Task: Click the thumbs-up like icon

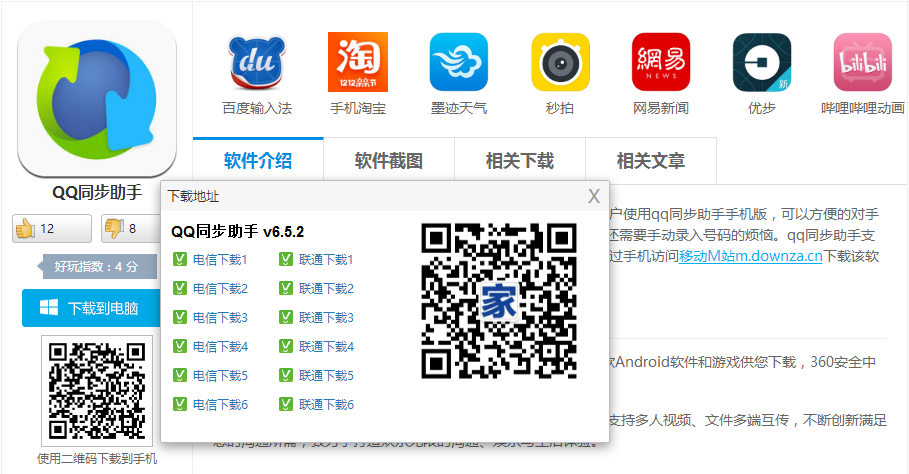Action: tap(25, 228)
